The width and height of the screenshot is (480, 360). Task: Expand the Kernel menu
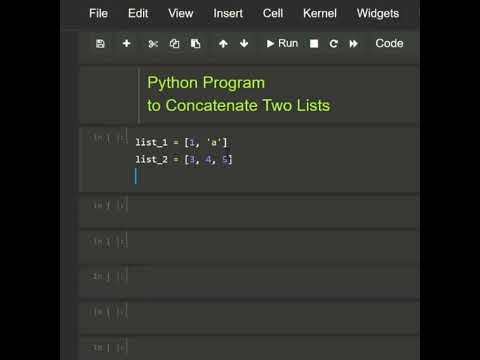click(x=320, y=13)
